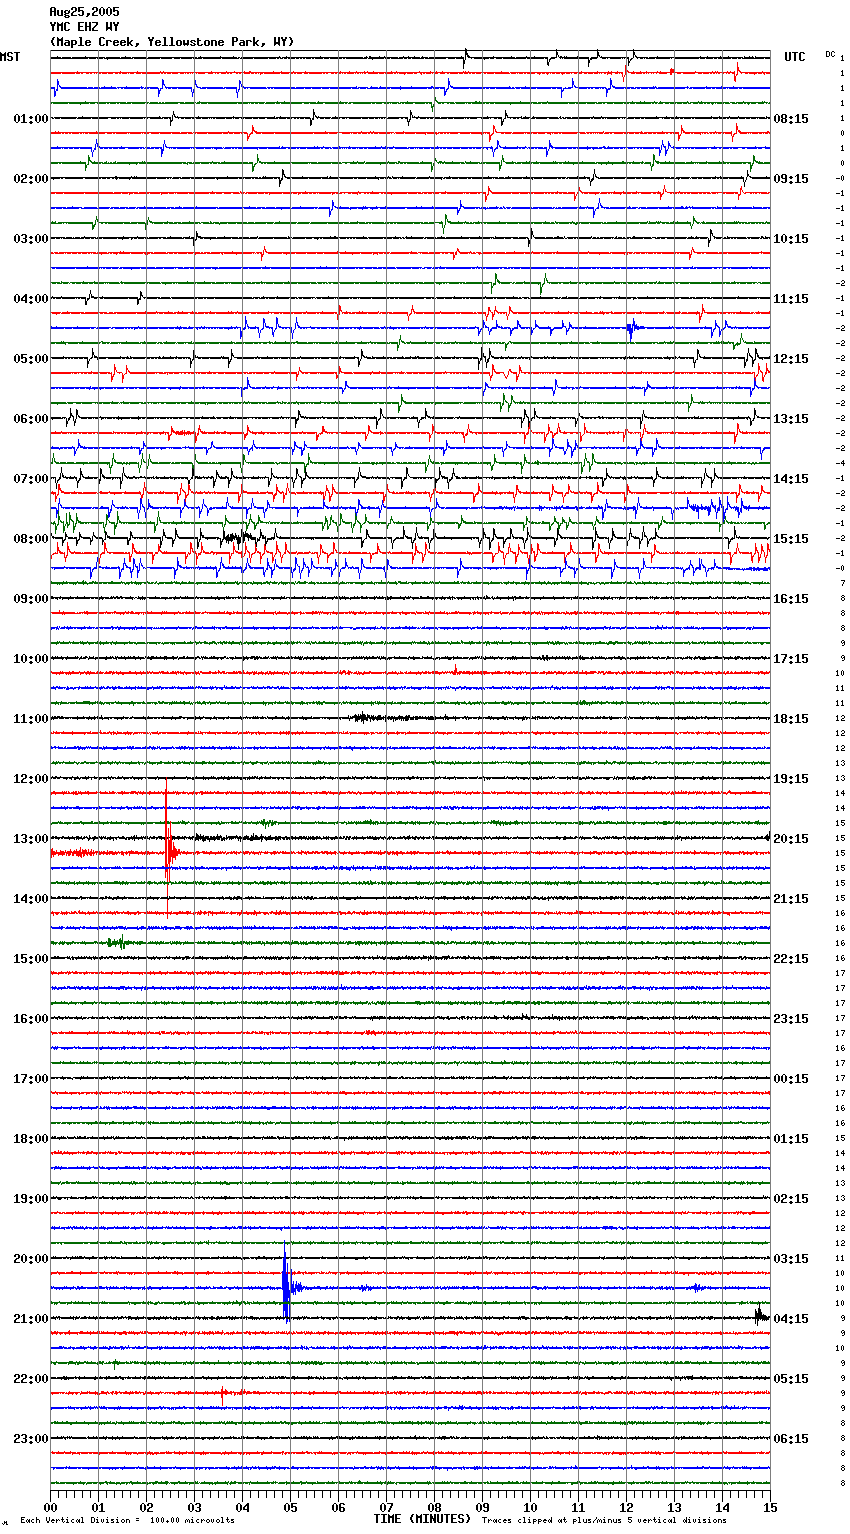Image resolution: width=850 pixels, height=1534 pixels.
Task: Click the 'TIME (MINUTES)' axis title
Action: [421, 1519]
